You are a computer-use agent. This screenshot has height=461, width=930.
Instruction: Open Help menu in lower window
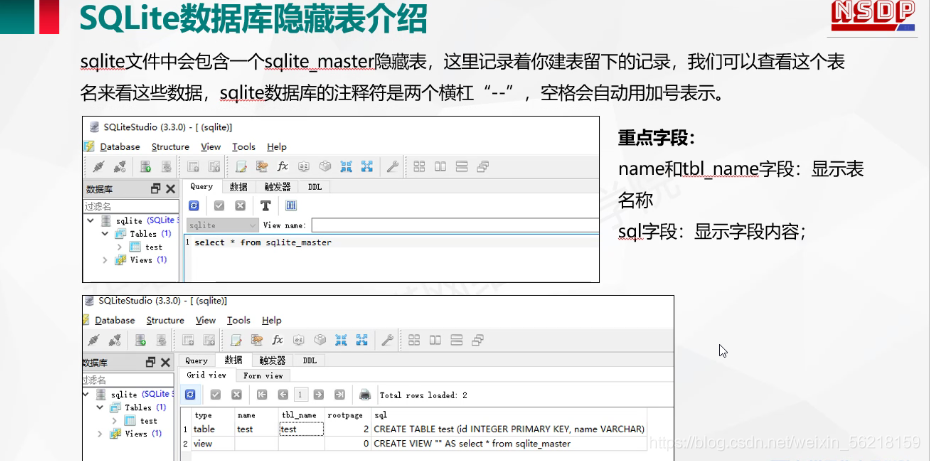click(272, 320)
